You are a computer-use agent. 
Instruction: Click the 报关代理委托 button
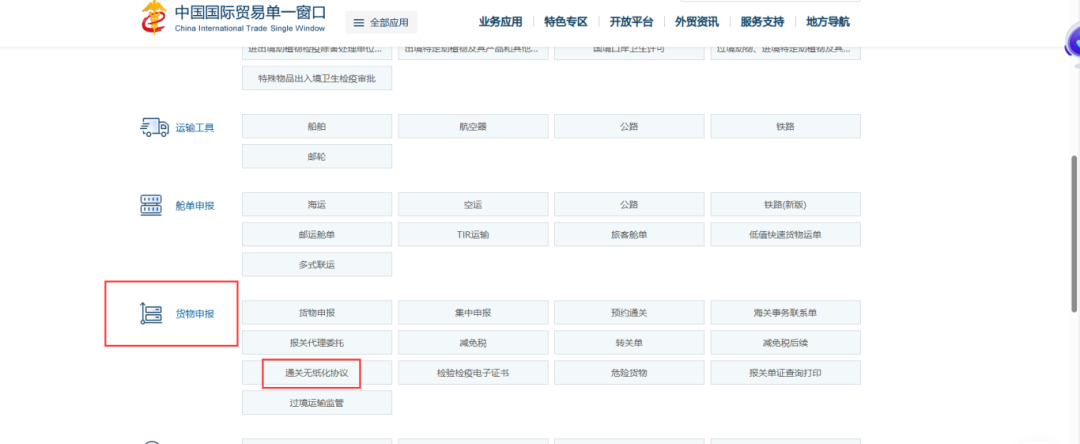tap(316, 343)
